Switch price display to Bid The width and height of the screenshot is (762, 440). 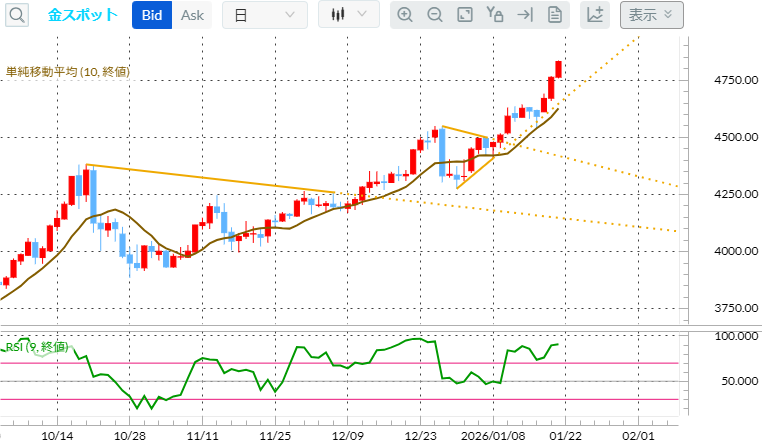click(152, 15)
